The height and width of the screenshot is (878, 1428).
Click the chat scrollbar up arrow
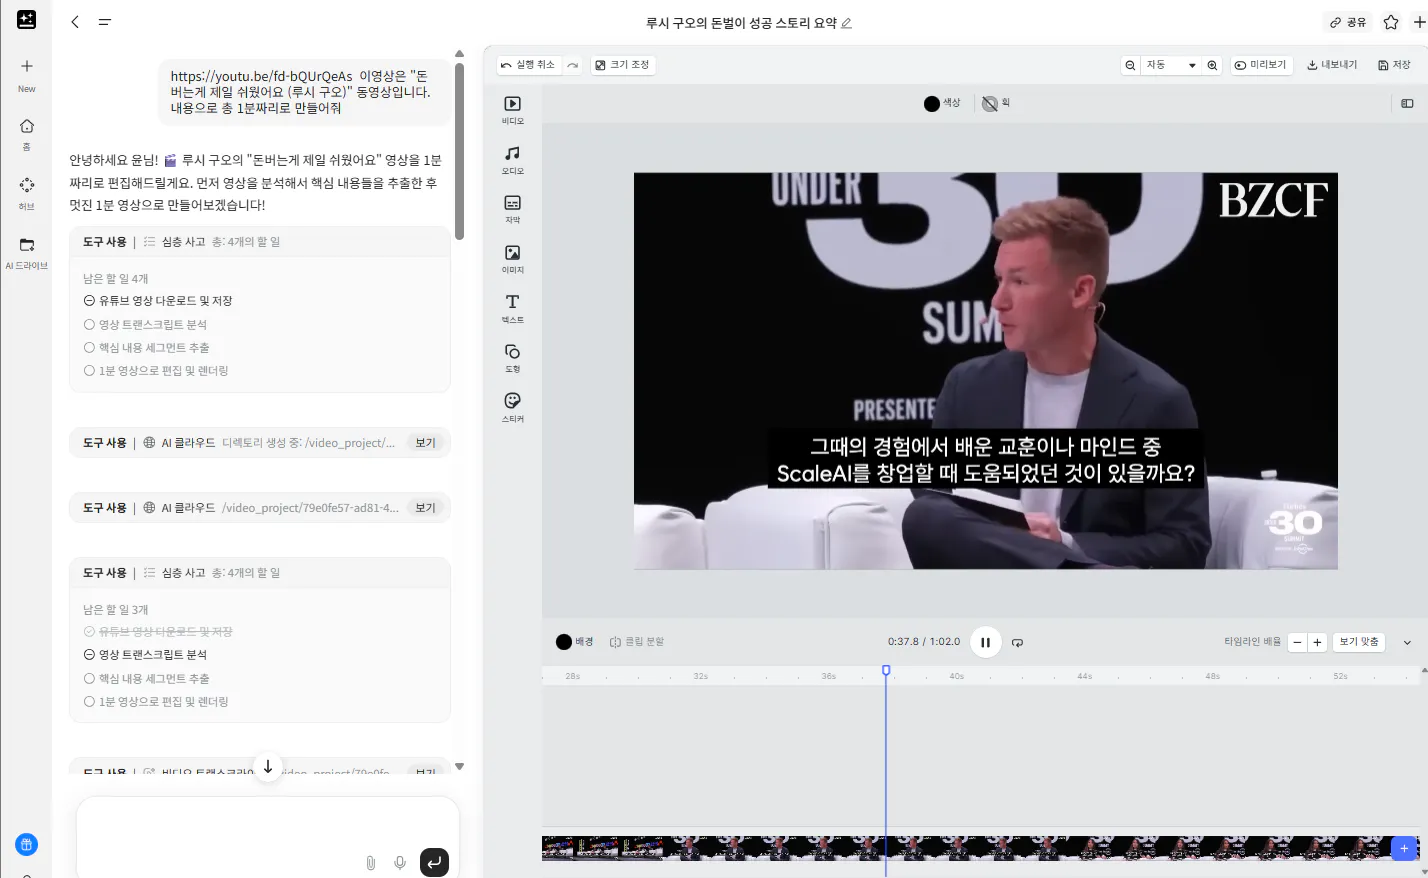(459, 54)
